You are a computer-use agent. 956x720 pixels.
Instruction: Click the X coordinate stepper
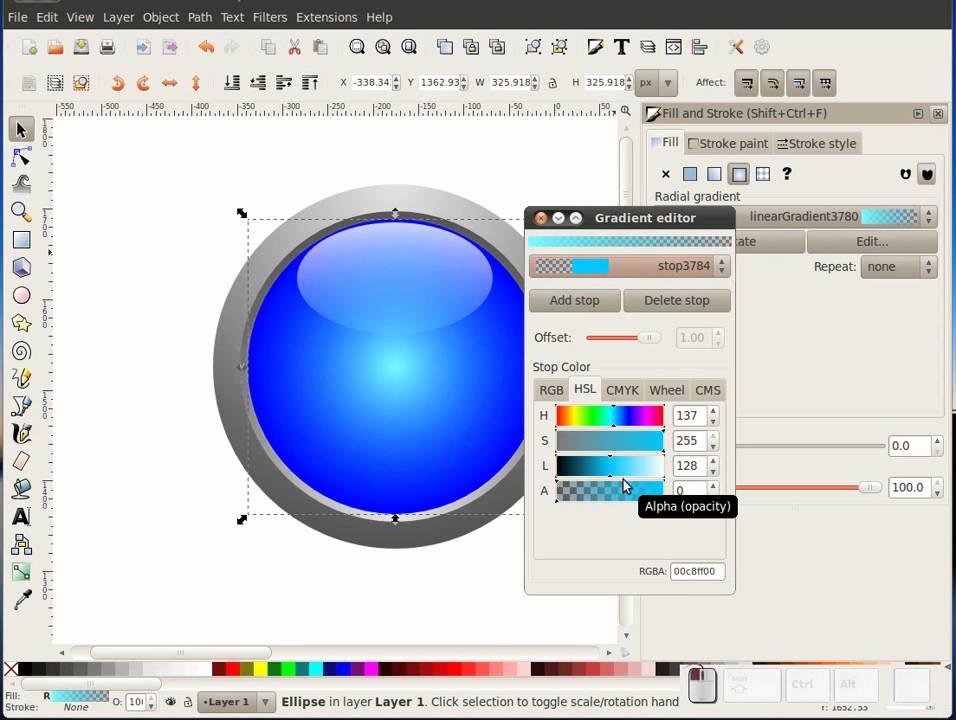[x=396, y=83]
